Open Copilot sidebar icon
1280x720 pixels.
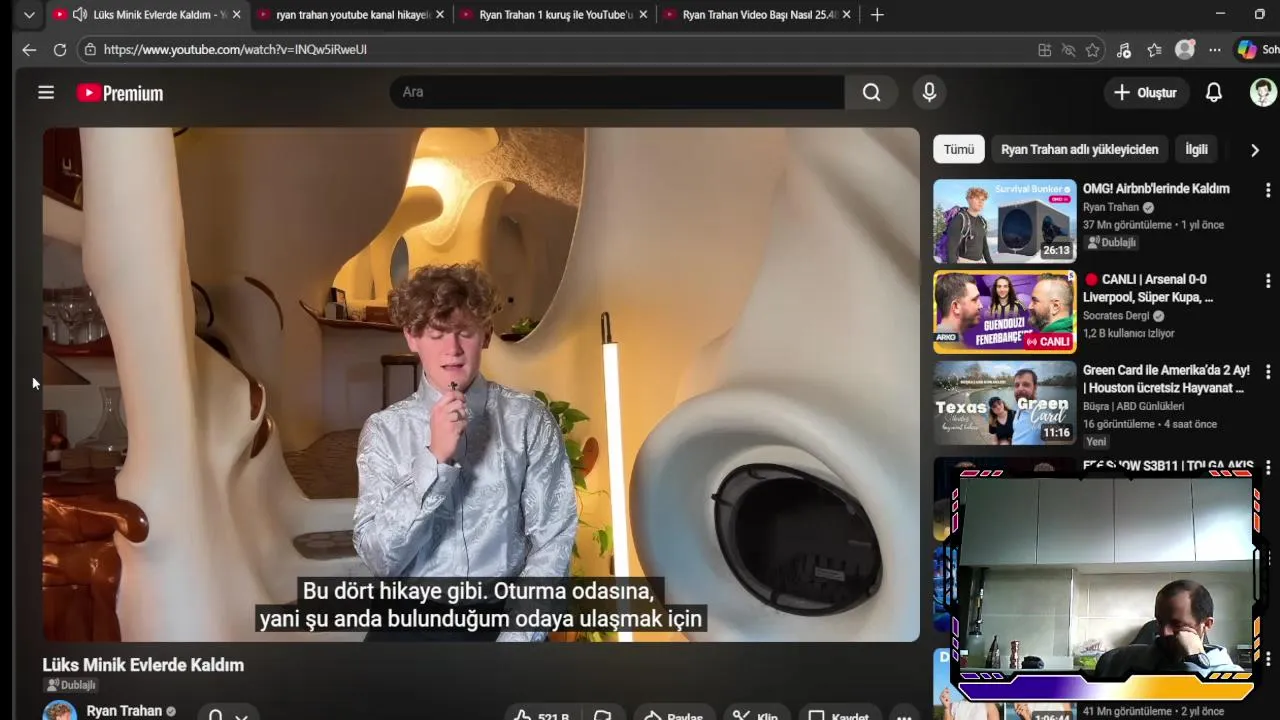click(1247, 50)
